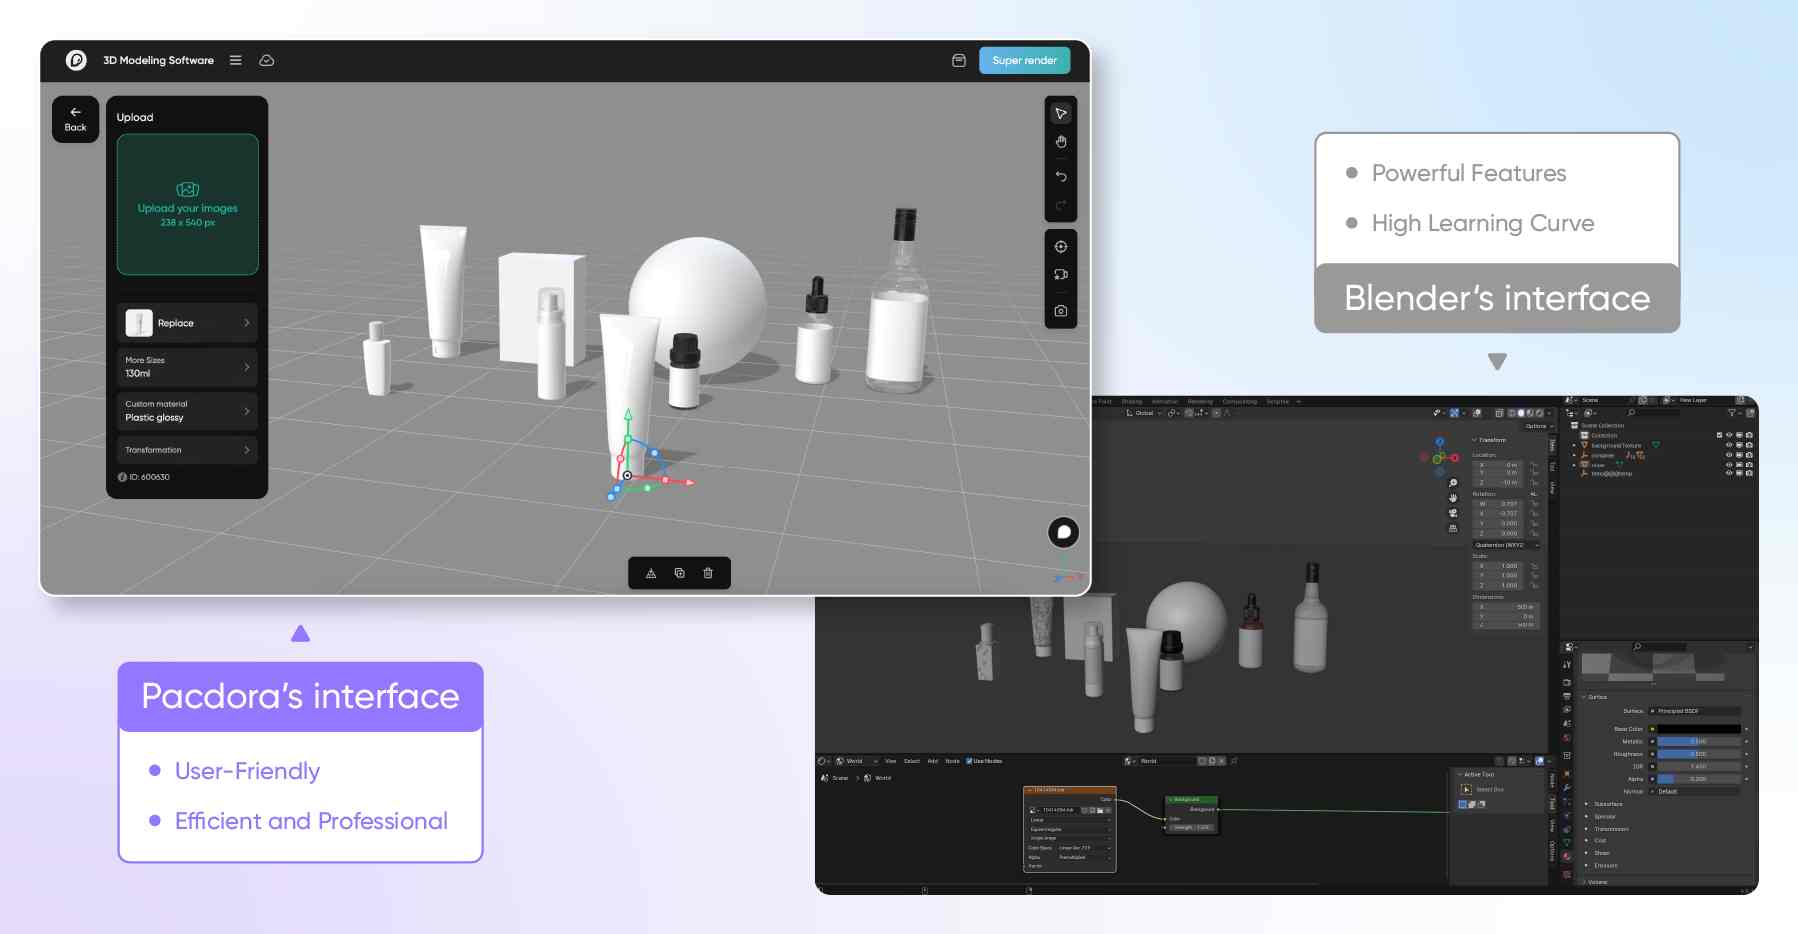1798x934 pixels.
Task: Open the Options dropdown in Blender viewport
Action: pos(1540,426)
